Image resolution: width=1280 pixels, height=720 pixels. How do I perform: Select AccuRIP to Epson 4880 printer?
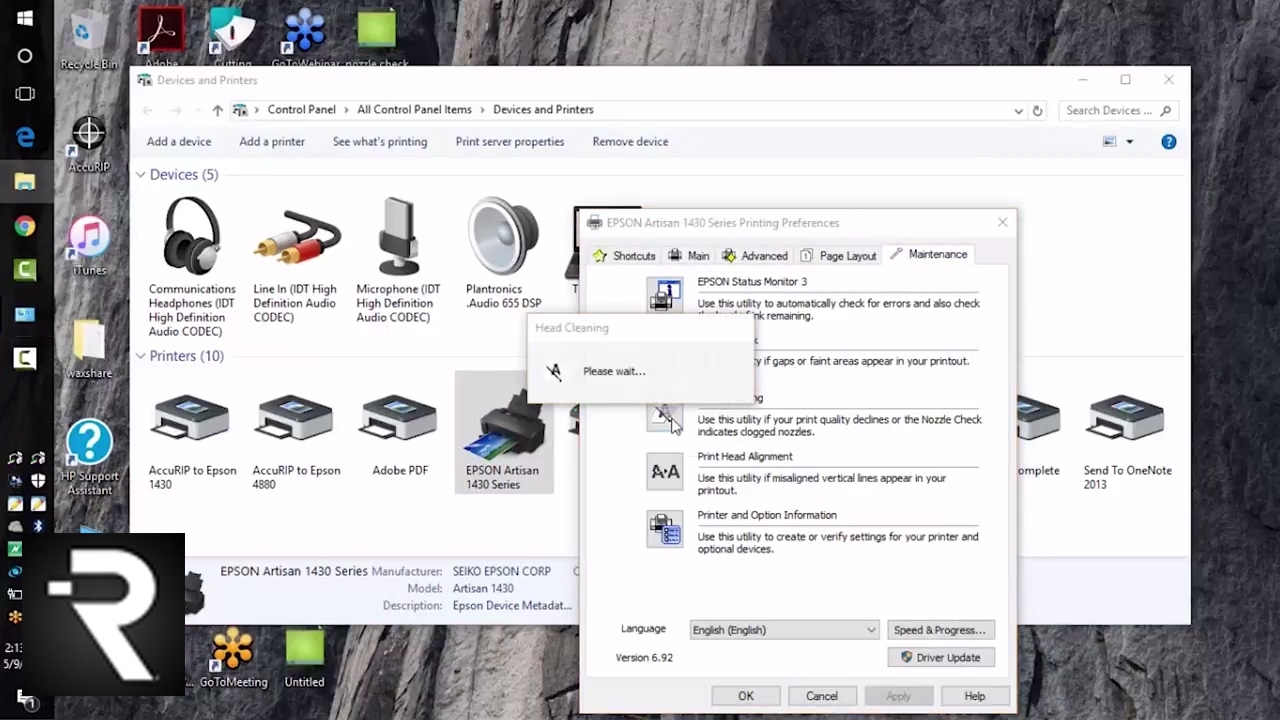pos(296,440)
